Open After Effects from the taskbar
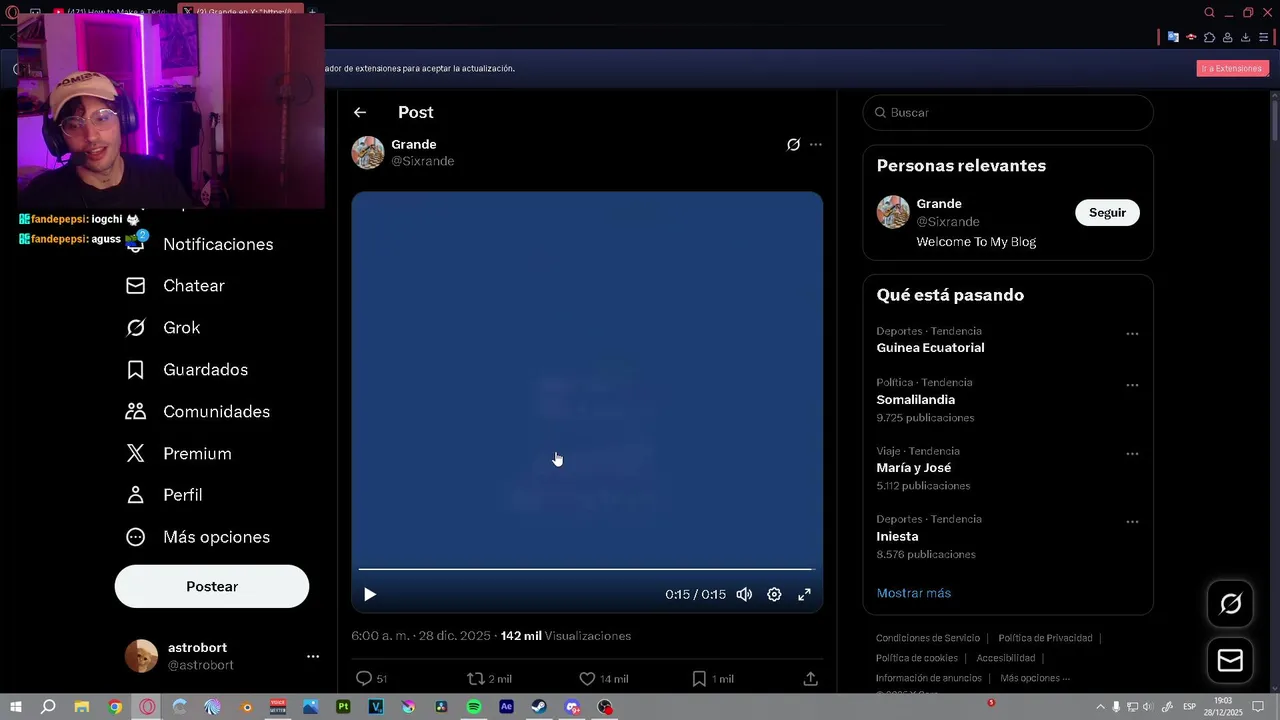 tap(506, 707)
